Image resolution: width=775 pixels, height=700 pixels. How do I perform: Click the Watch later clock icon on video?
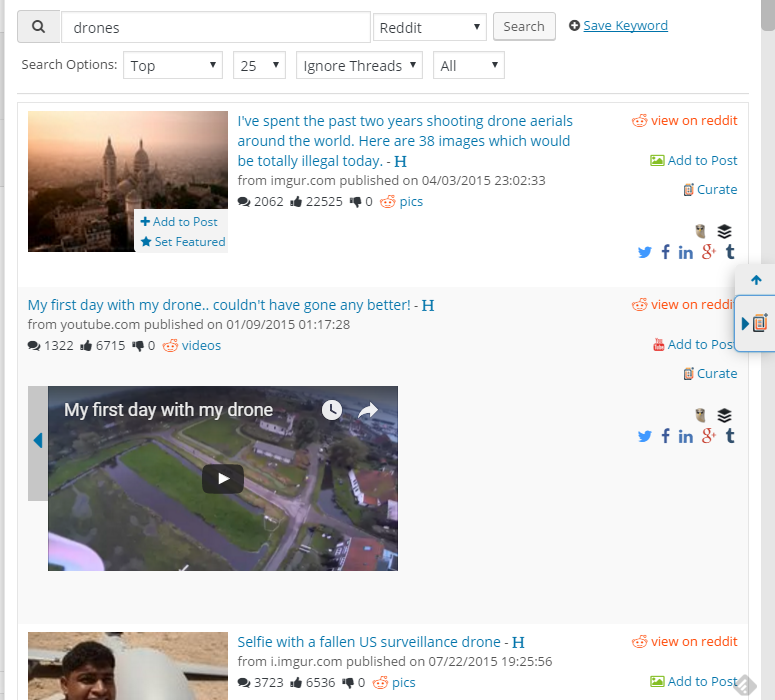pyautogui.click(x=332, y=410)
